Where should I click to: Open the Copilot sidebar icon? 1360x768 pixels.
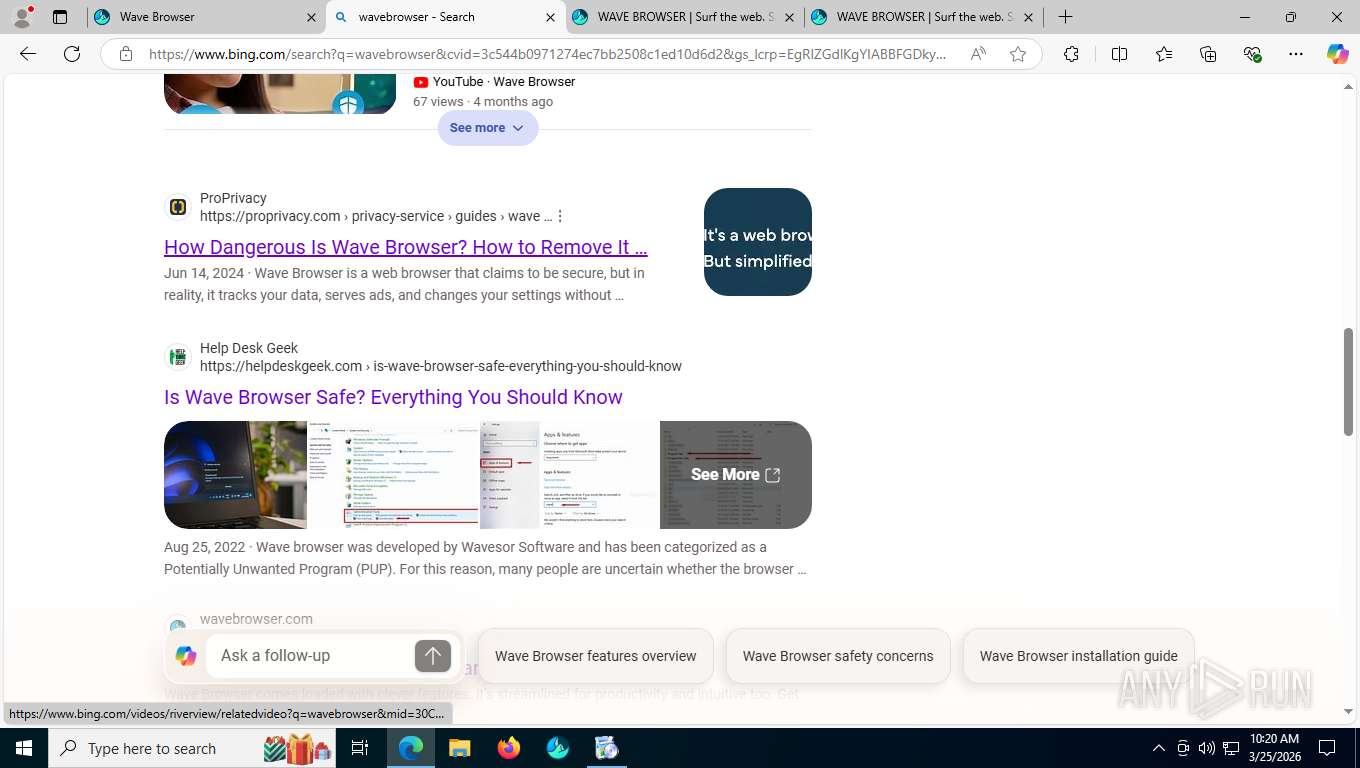point(1338,54)
